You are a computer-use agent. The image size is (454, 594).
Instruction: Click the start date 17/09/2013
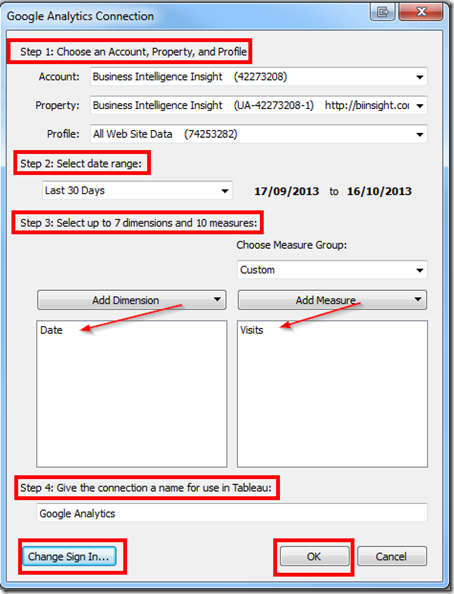point(286,191)
